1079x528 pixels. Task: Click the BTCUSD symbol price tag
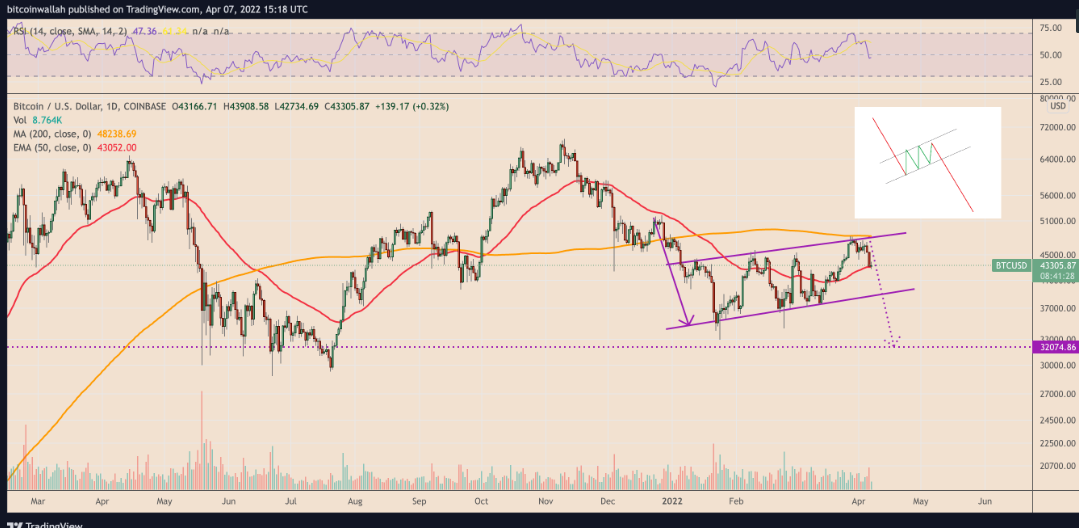[x=1012, y=265]
